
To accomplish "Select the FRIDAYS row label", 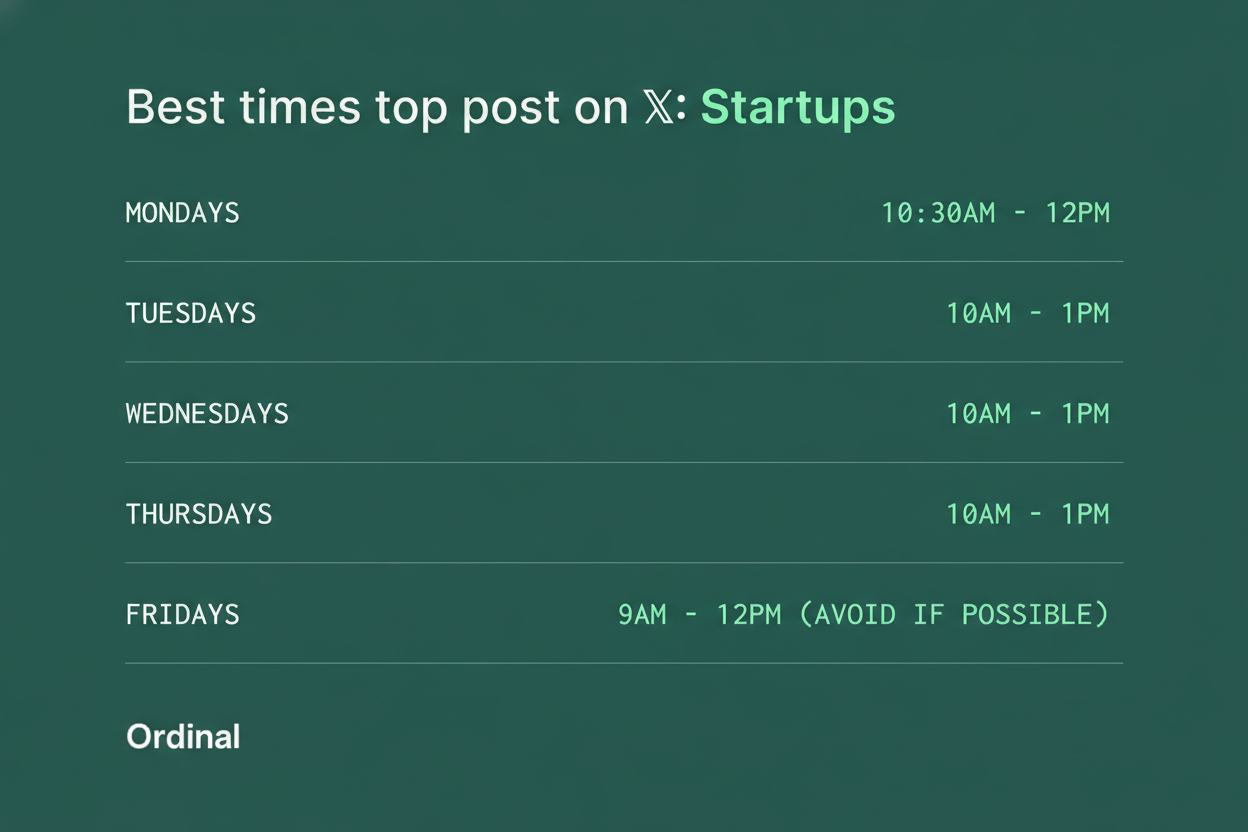I will (183, 614).
